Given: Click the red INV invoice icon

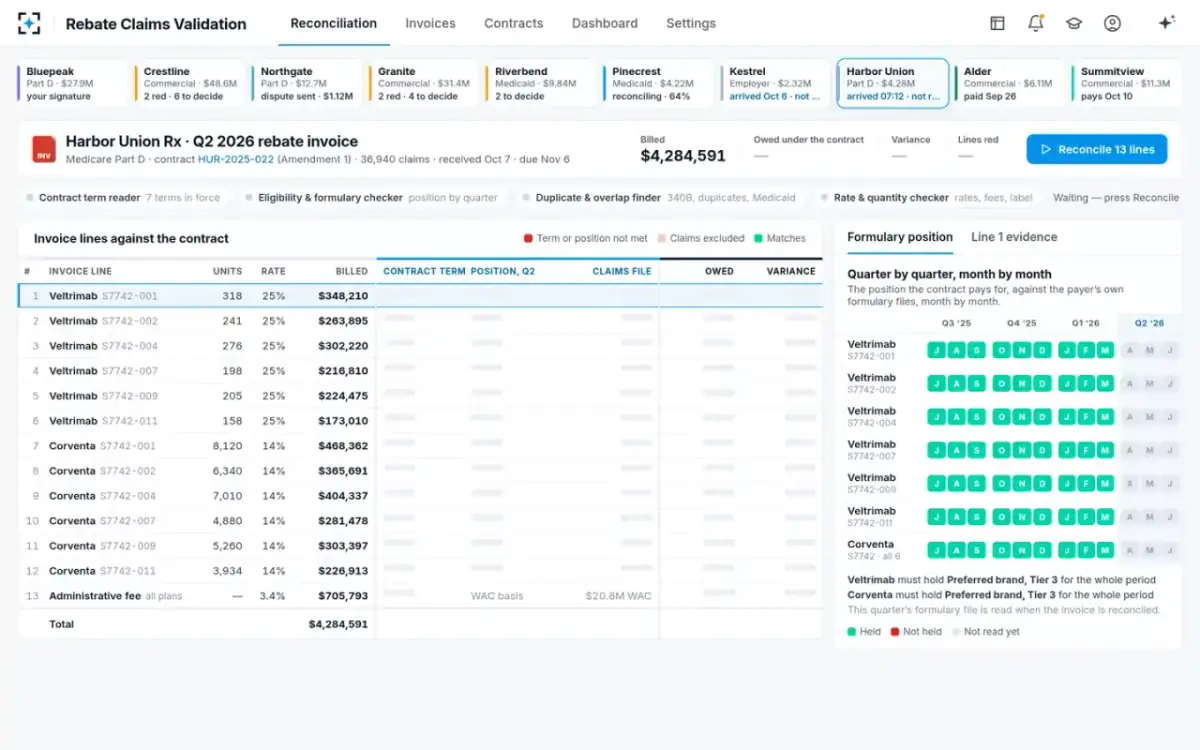Looking at the screenshot, I should 43,149.
